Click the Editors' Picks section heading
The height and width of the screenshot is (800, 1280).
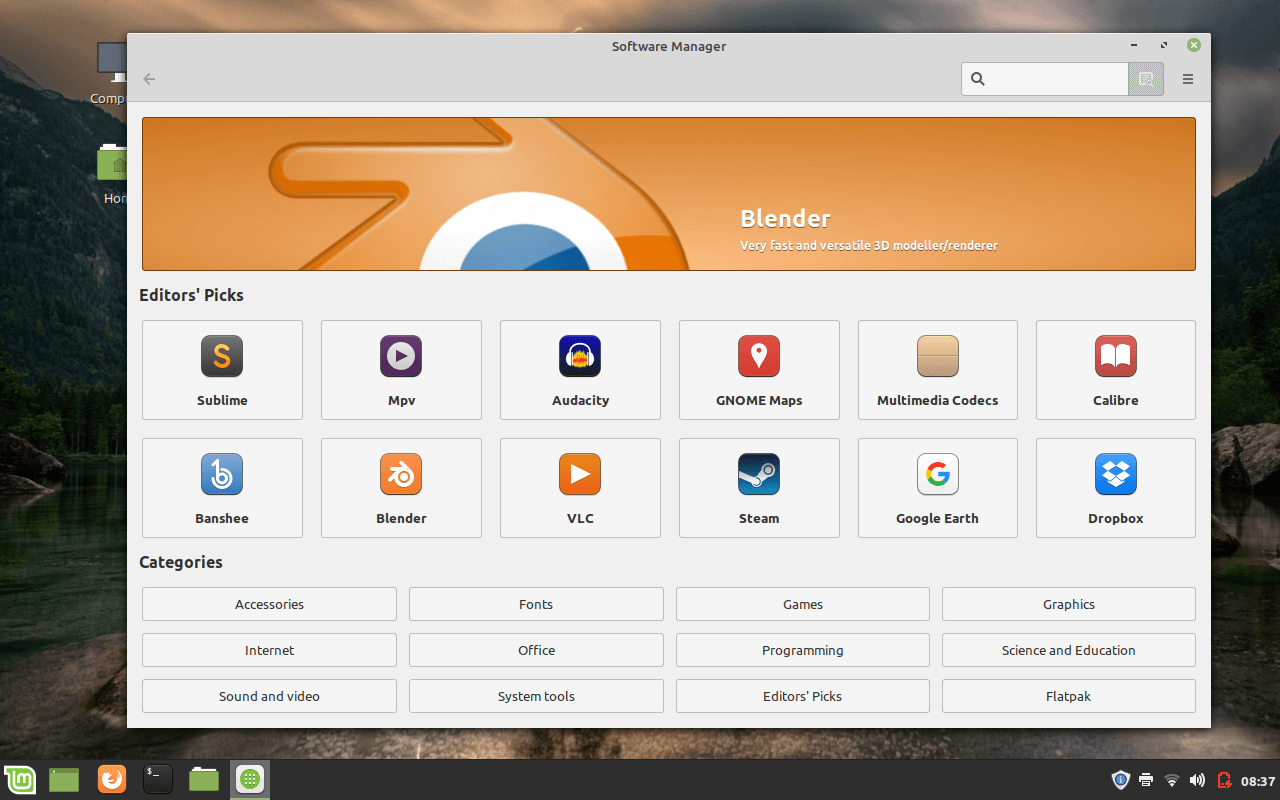[x=191, y=295]
